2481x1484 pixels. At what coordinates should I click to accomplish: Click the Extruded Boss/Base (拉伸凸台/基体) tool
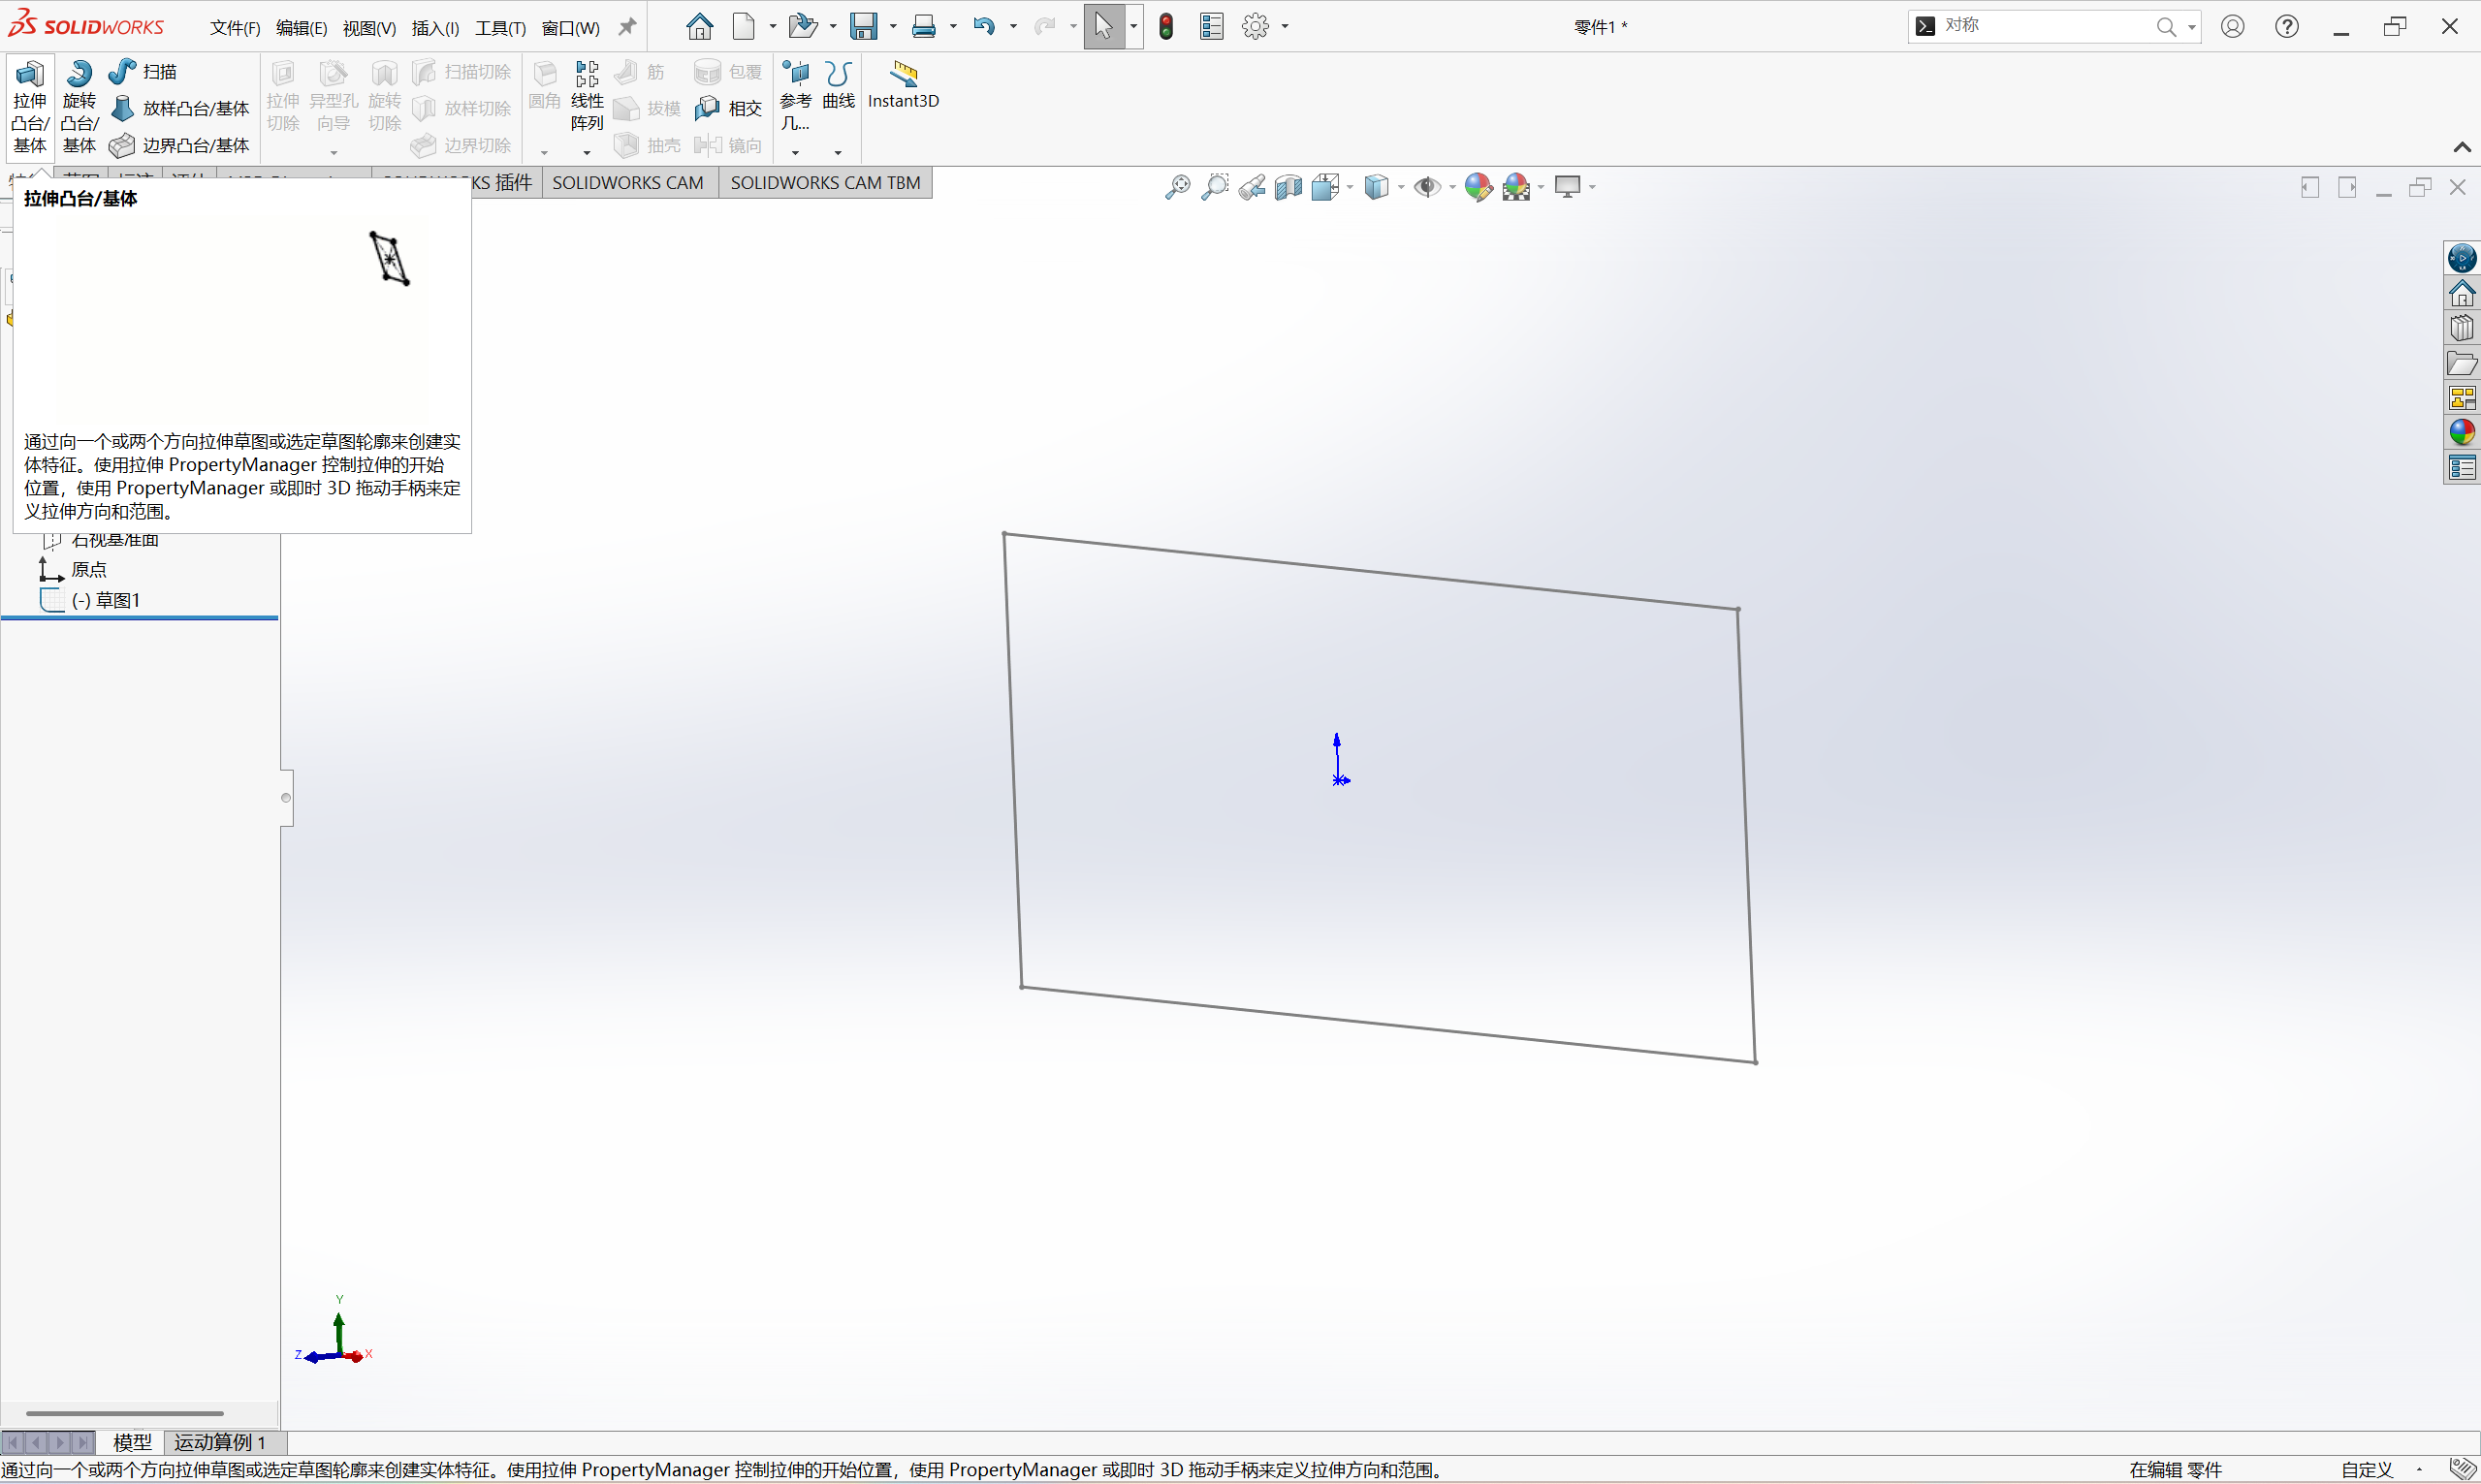(x=29, y=105)
